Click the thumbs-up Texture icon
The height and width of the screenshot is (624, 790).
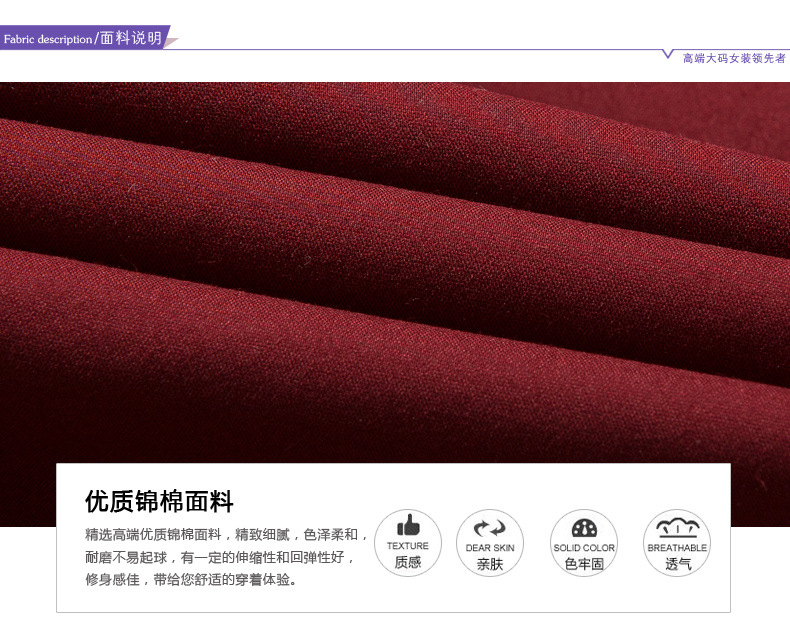[408, 526]
